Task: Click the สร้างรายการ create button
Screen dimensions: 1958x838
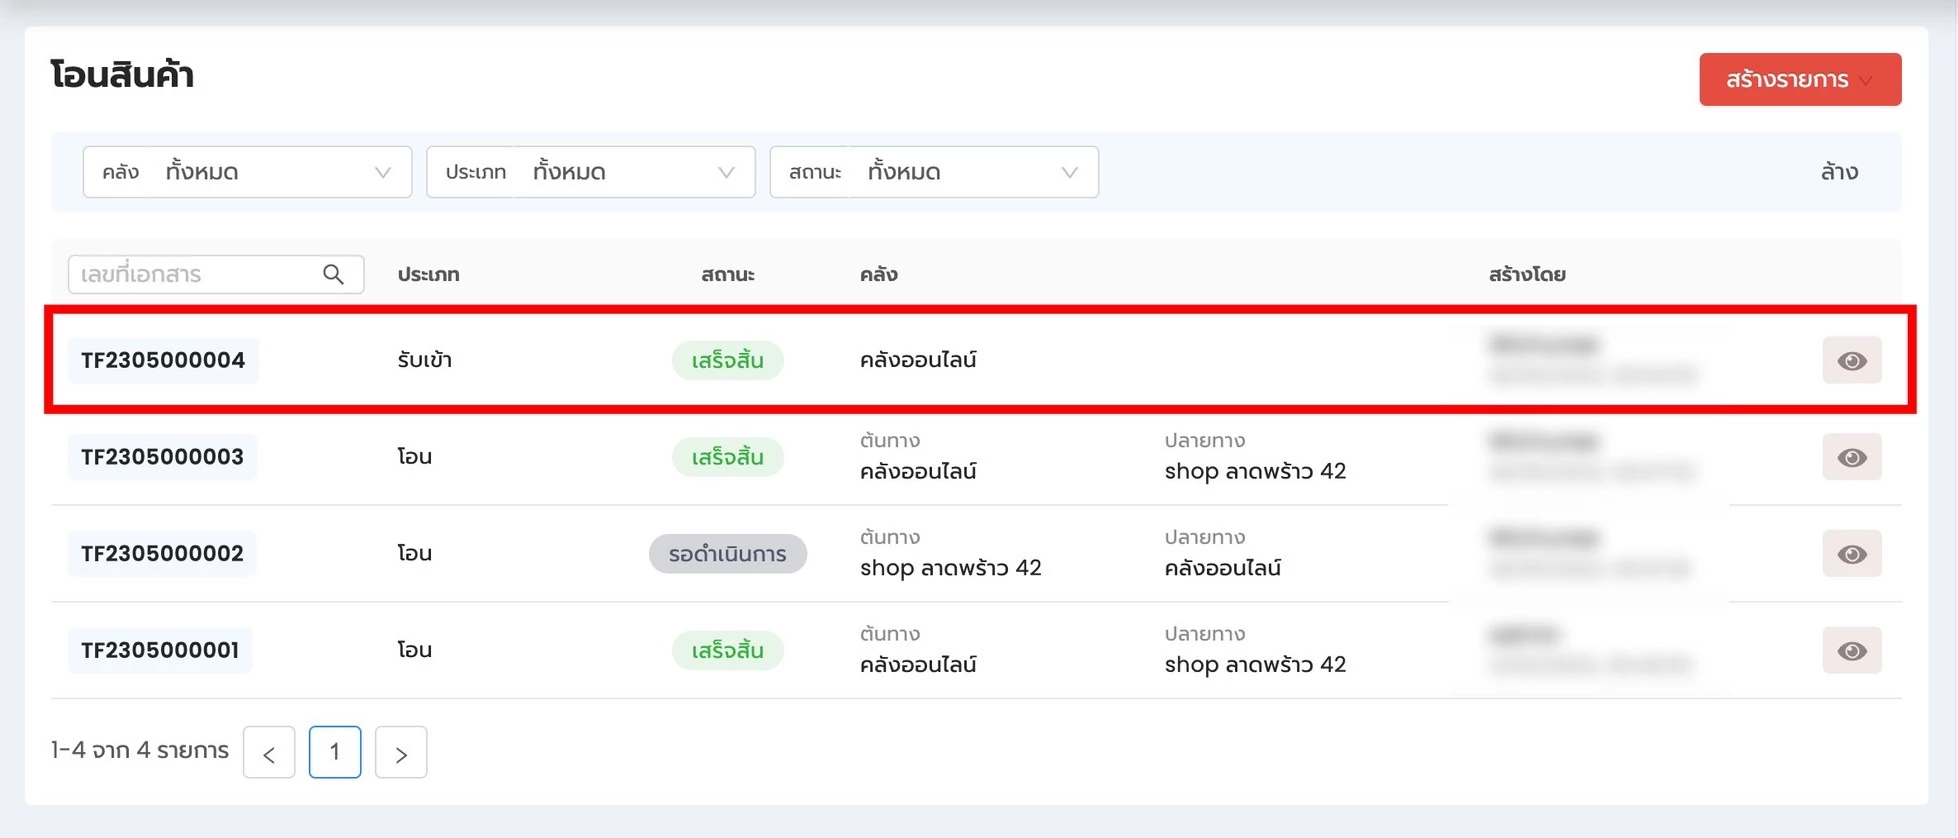Action: pyautogui.click(x=1799, y=80)
